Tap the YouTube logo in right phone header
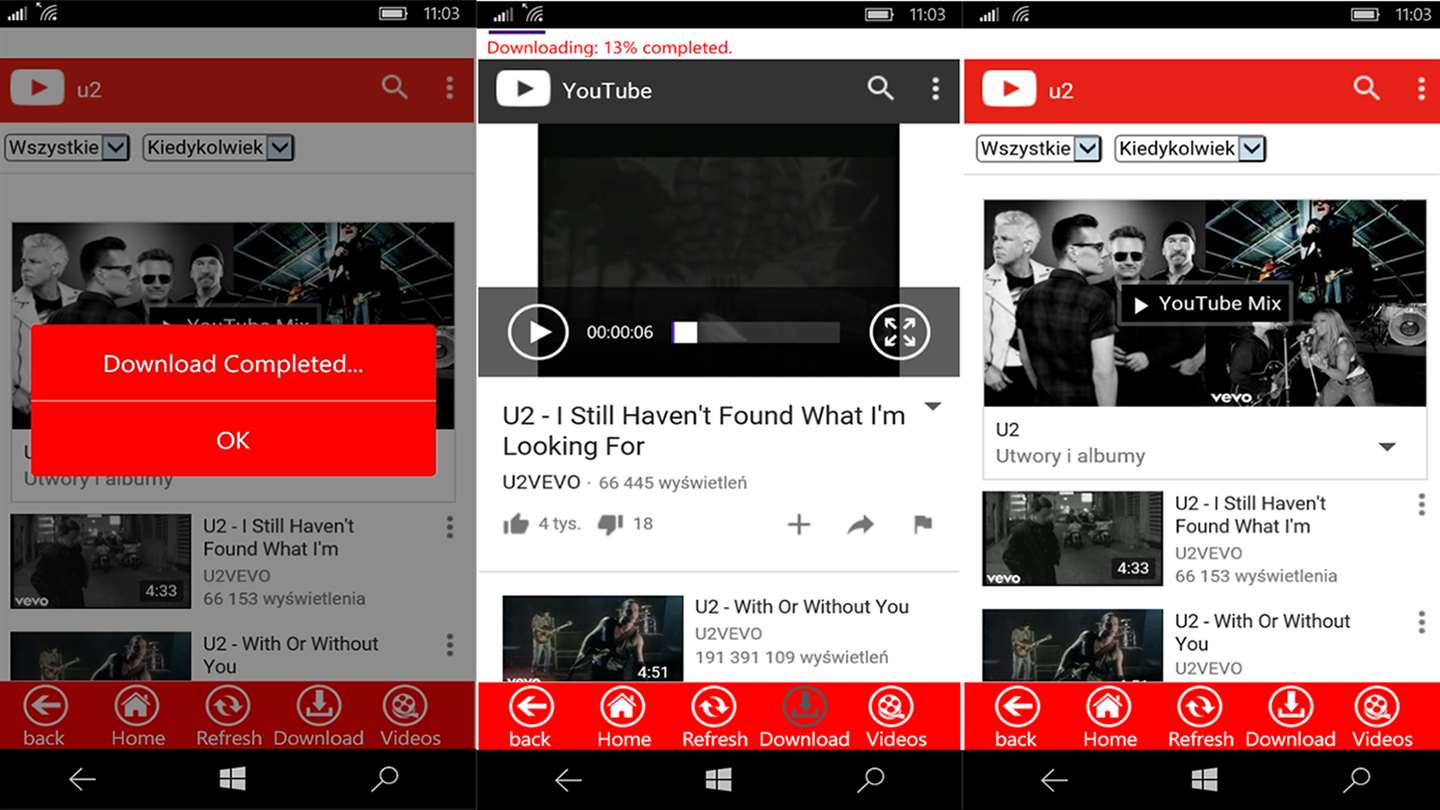Screen dimensions: 1440x810 1009,89
